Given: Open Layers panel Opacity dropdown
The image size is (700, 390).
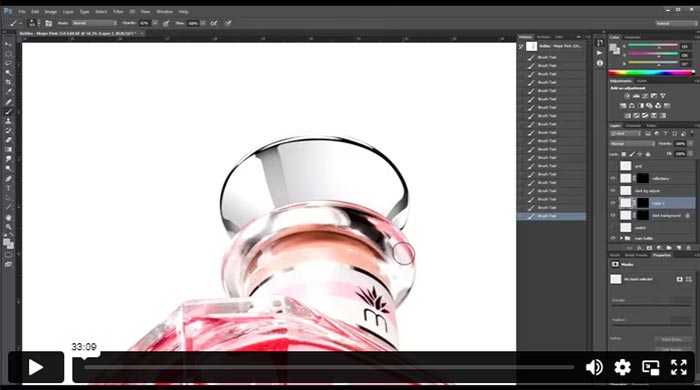Looking at the screenshot, I should click(690, 144).
